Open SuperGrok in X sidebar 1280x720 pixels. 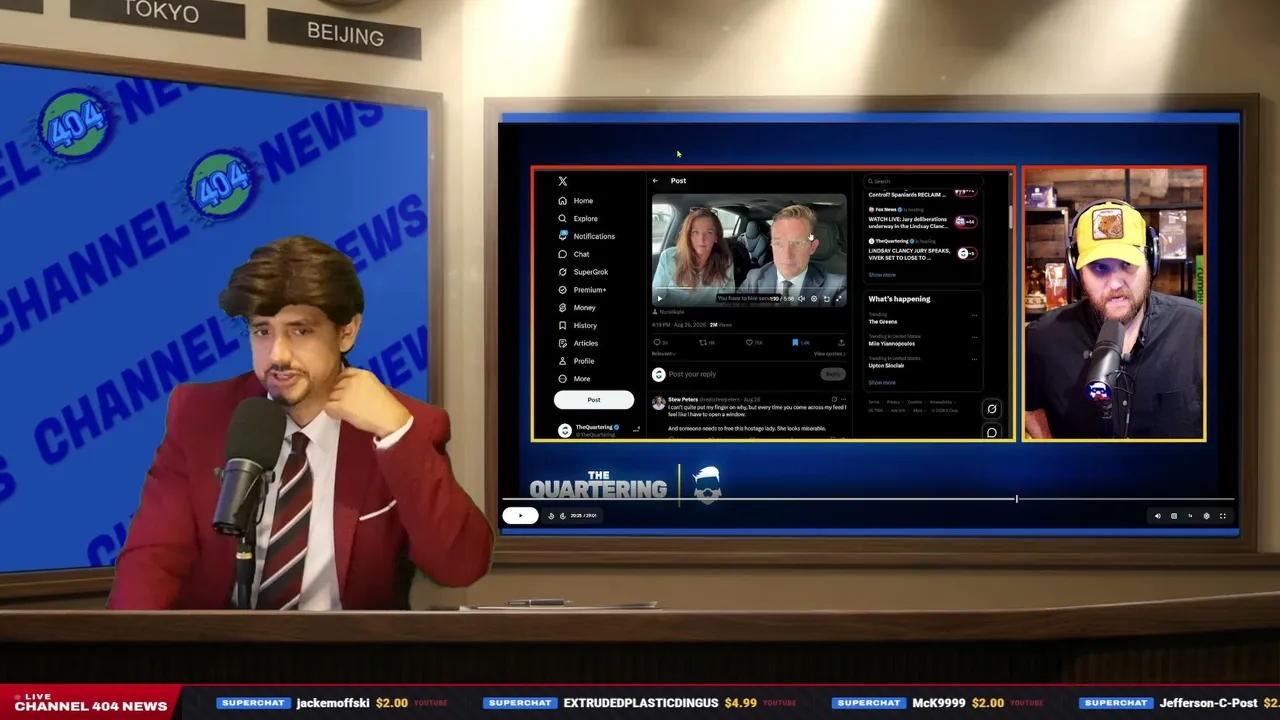pos(583,272)
